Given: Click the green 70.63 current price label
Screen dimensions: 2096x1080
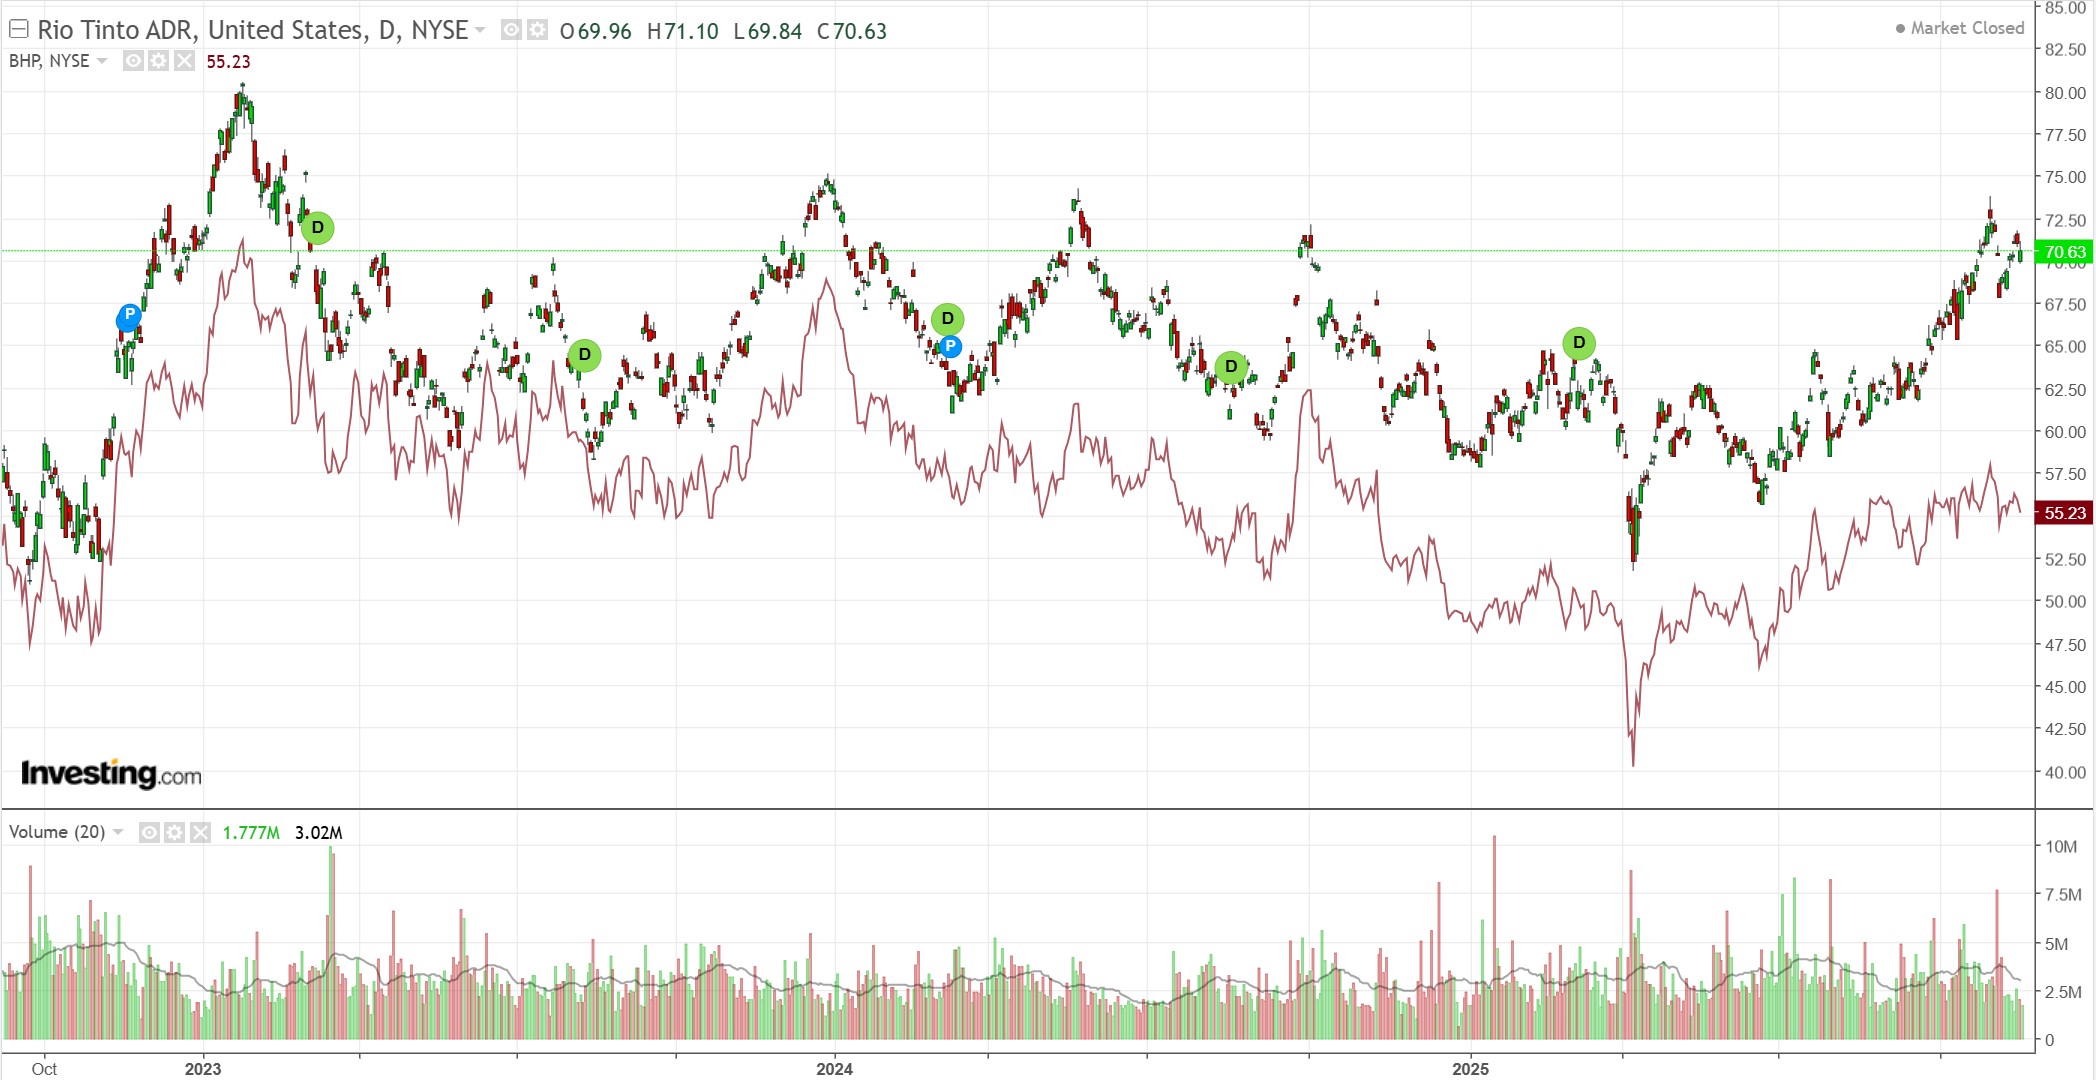Looking at the screenshot, I should tap(2064, 252).
